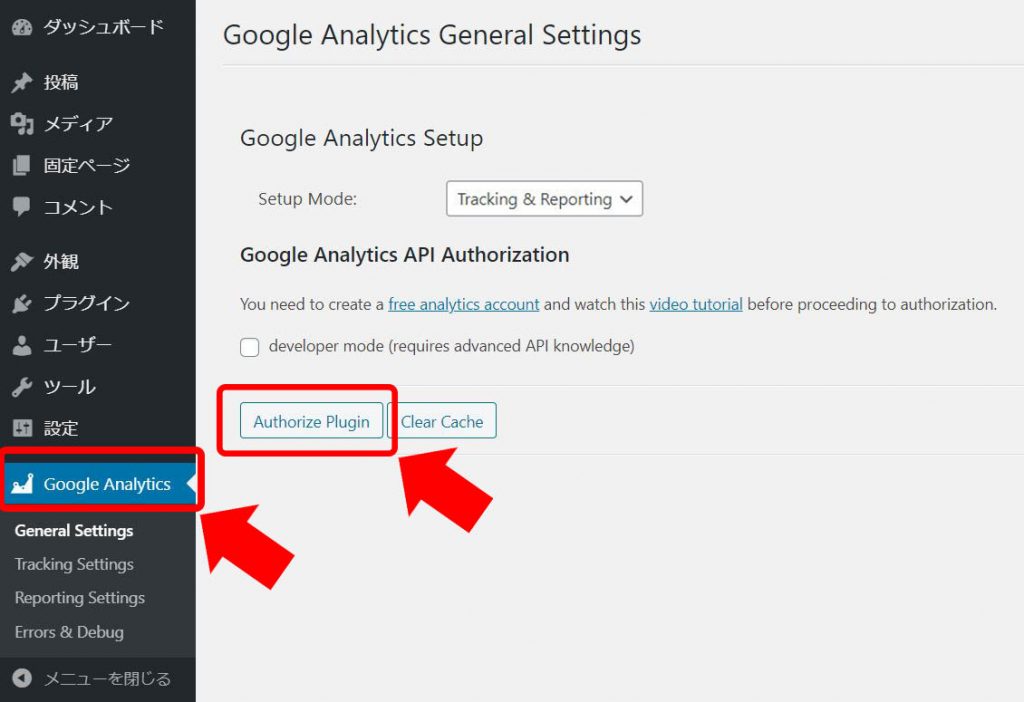Click the Plugins plug icon
This screenshot has height=702, width=1024.
click(22, 303)
